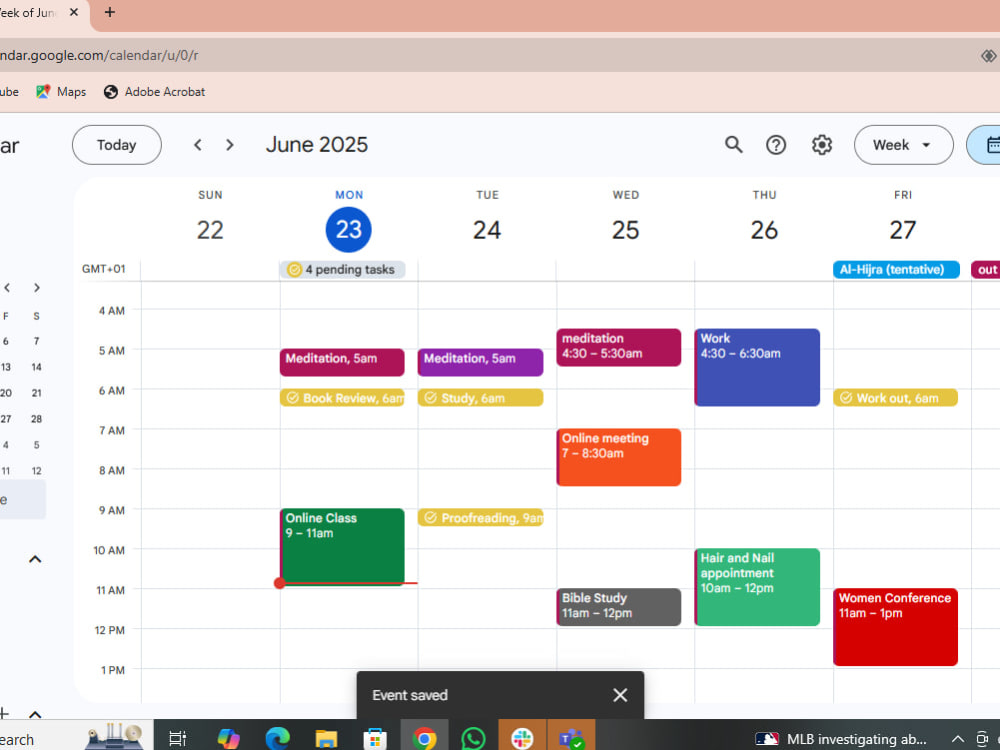
Task: Select 28 in the mini calendar
Action: click(x=36, y=419)
